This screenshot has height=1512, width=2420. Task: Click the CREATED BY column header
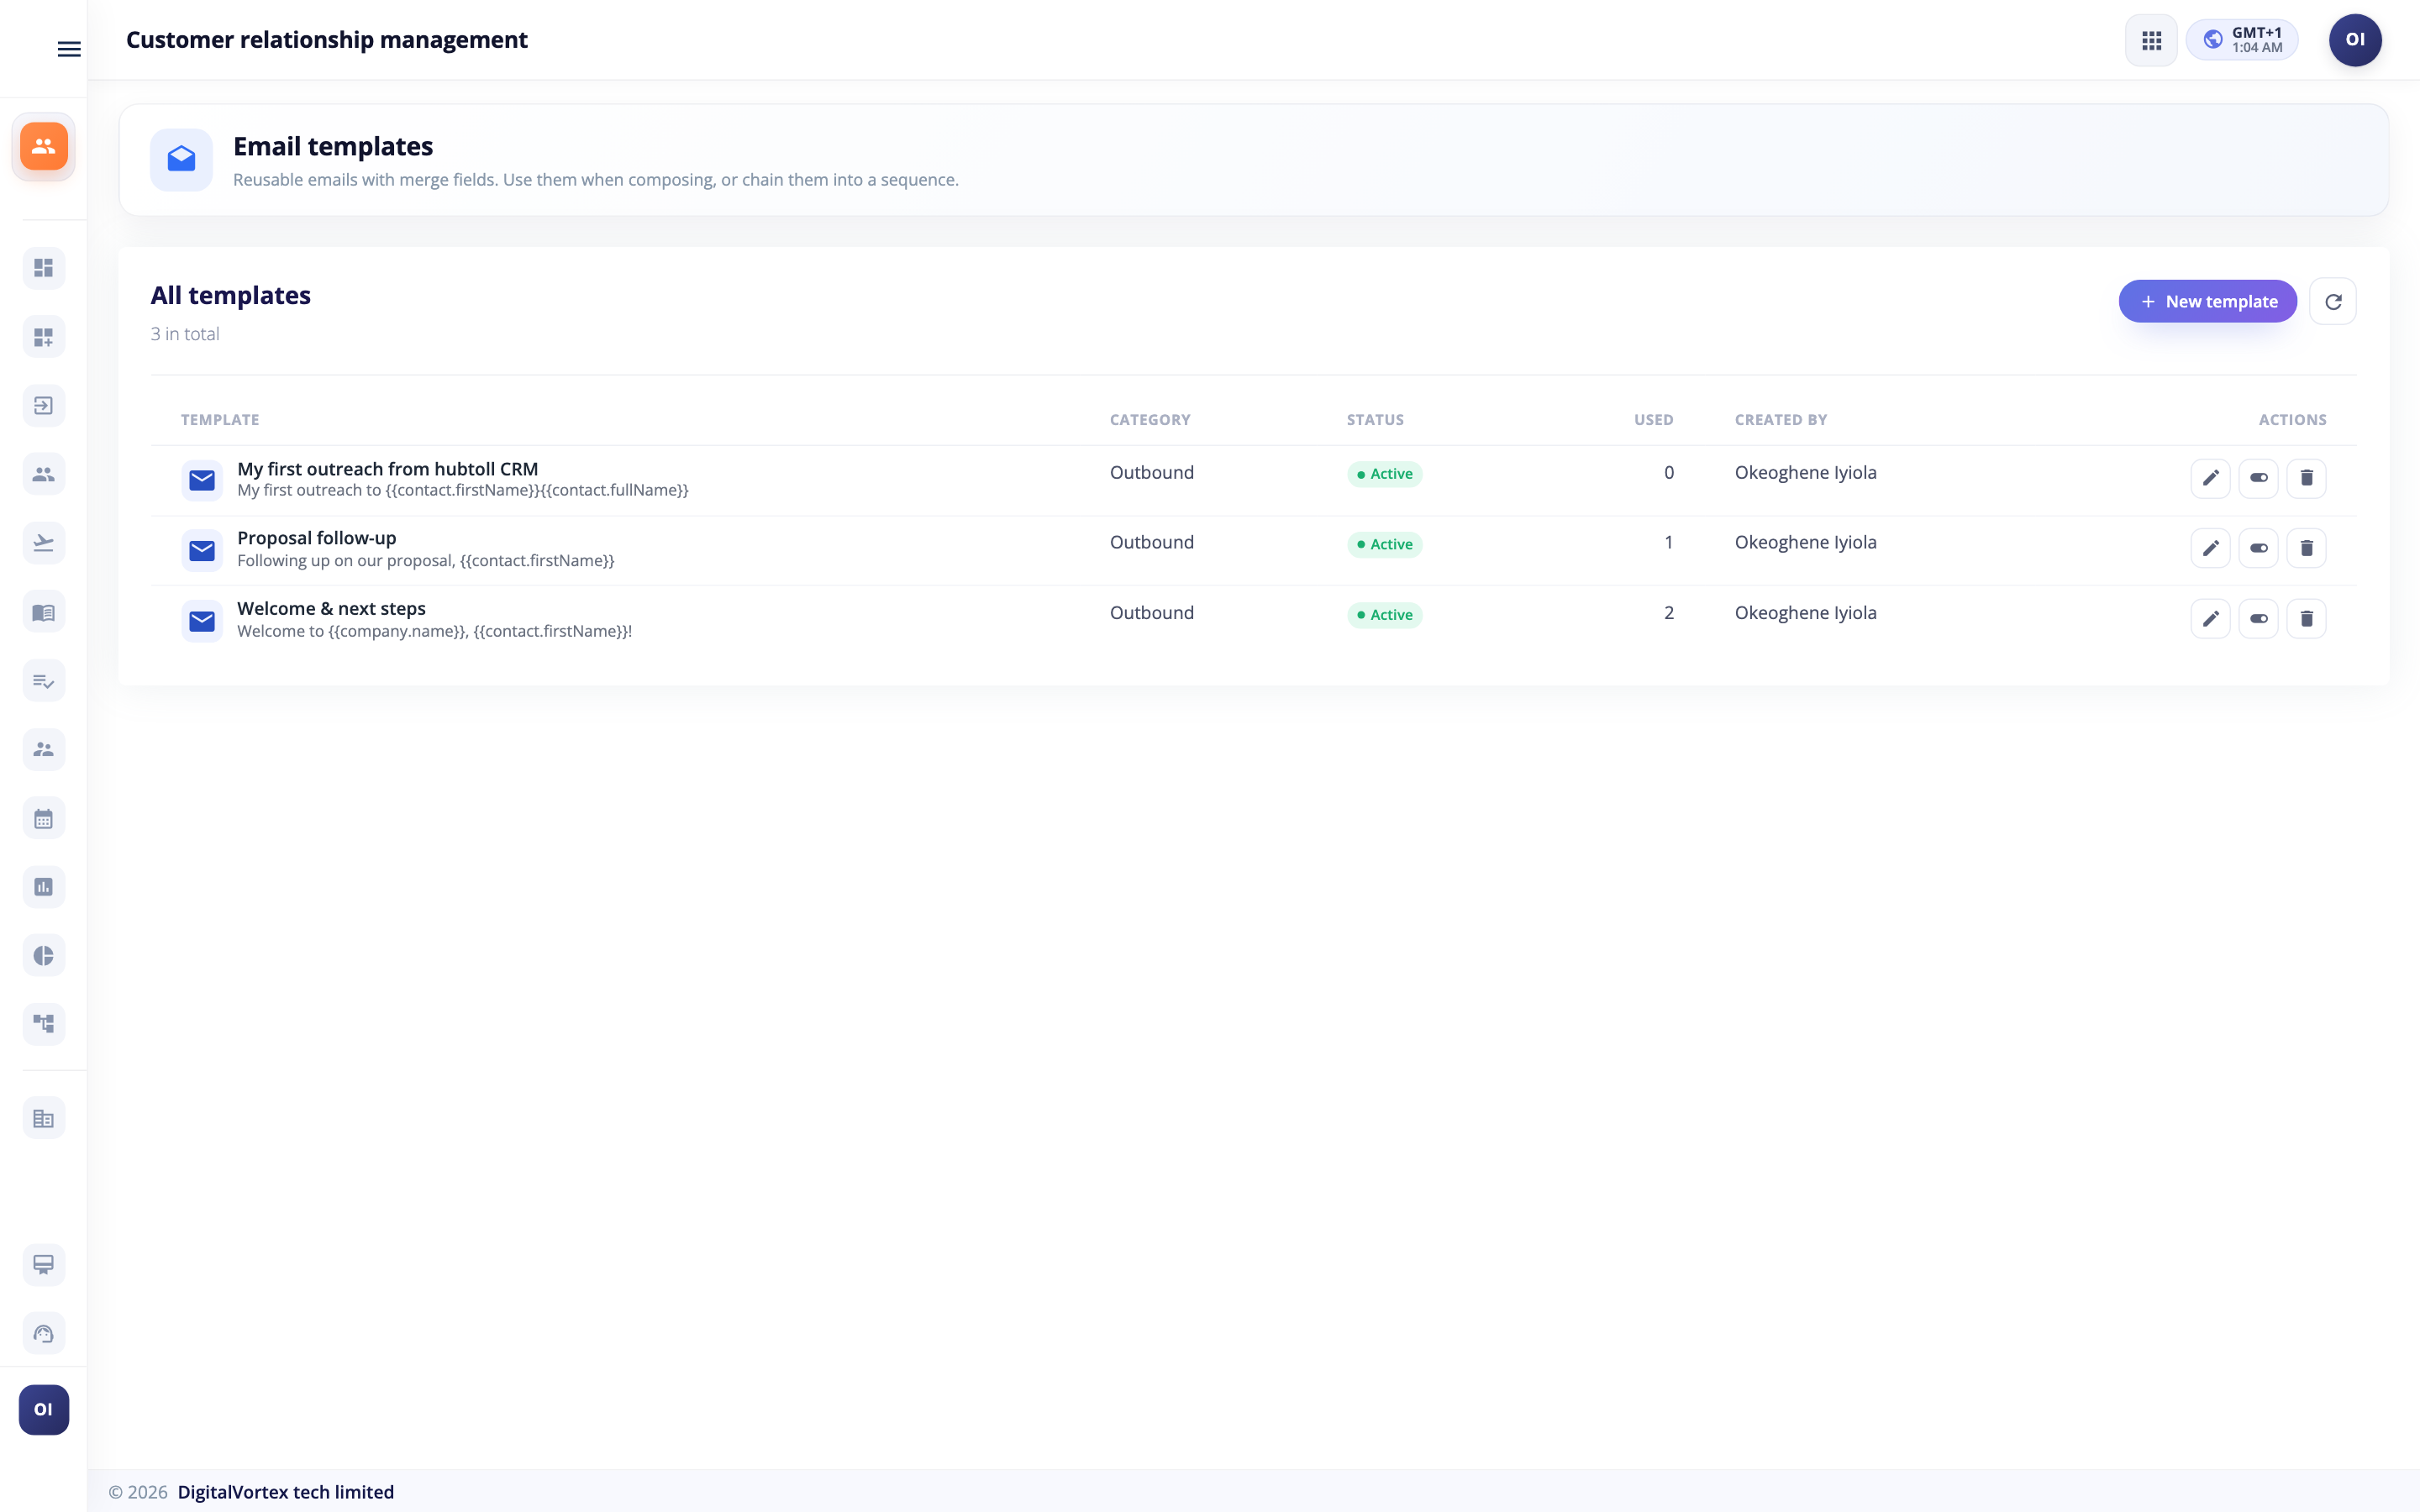click(1780, 420)
